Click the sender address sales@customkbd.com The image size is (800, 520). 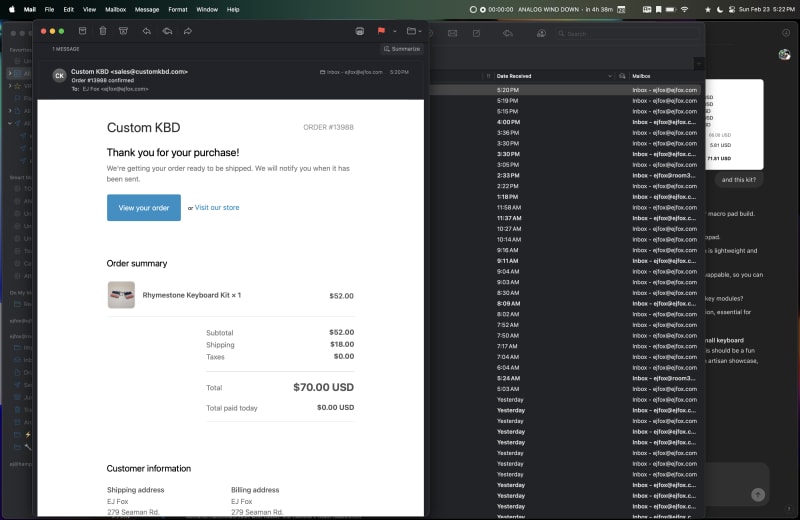click(x=149, y=72)
